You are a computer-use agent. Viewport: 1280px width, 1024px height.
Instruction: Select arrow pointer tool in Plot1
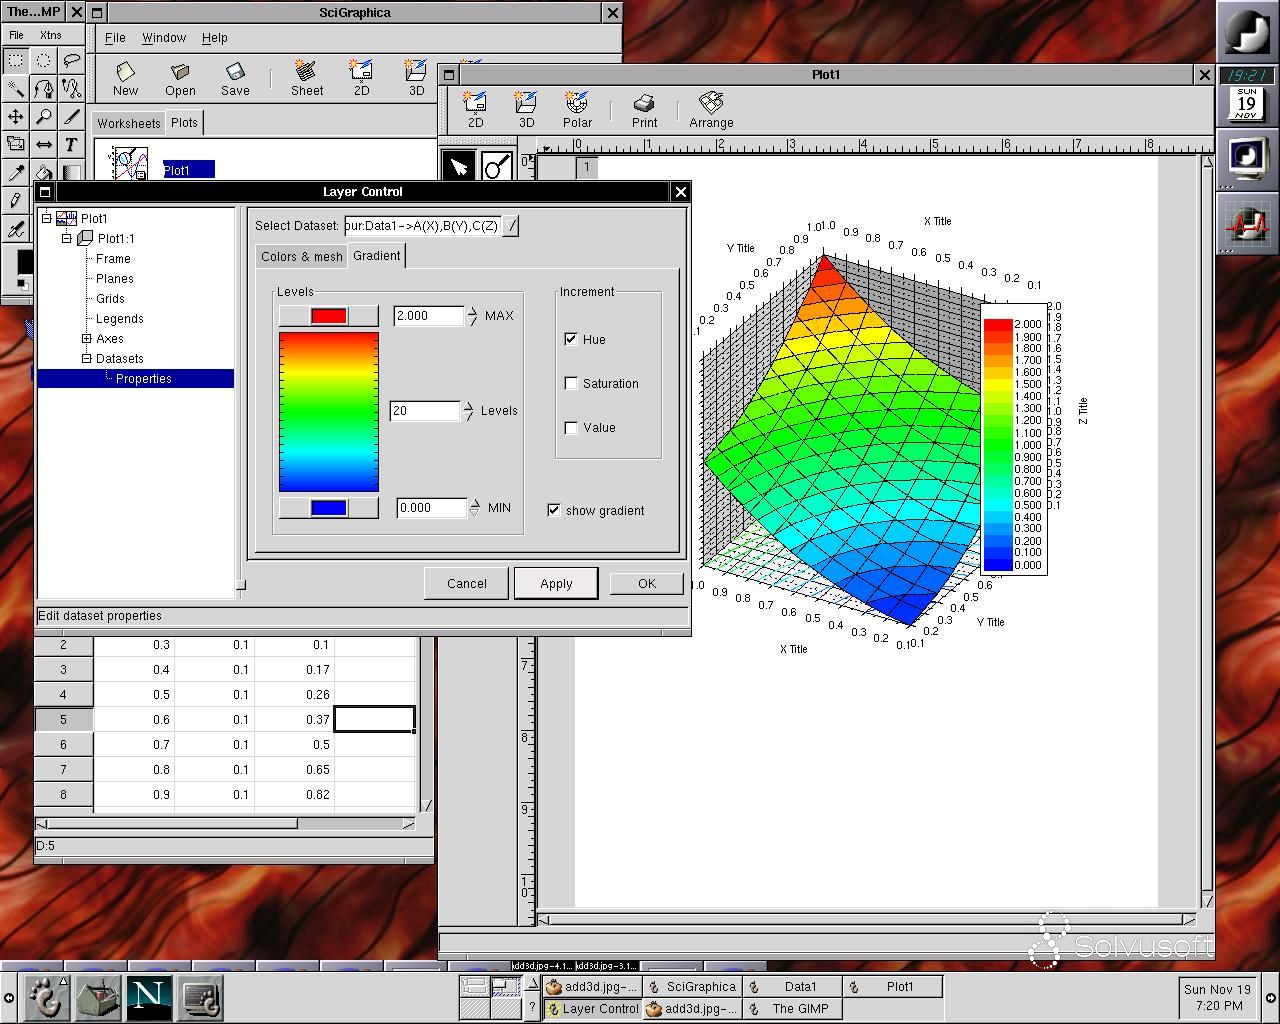458,166
